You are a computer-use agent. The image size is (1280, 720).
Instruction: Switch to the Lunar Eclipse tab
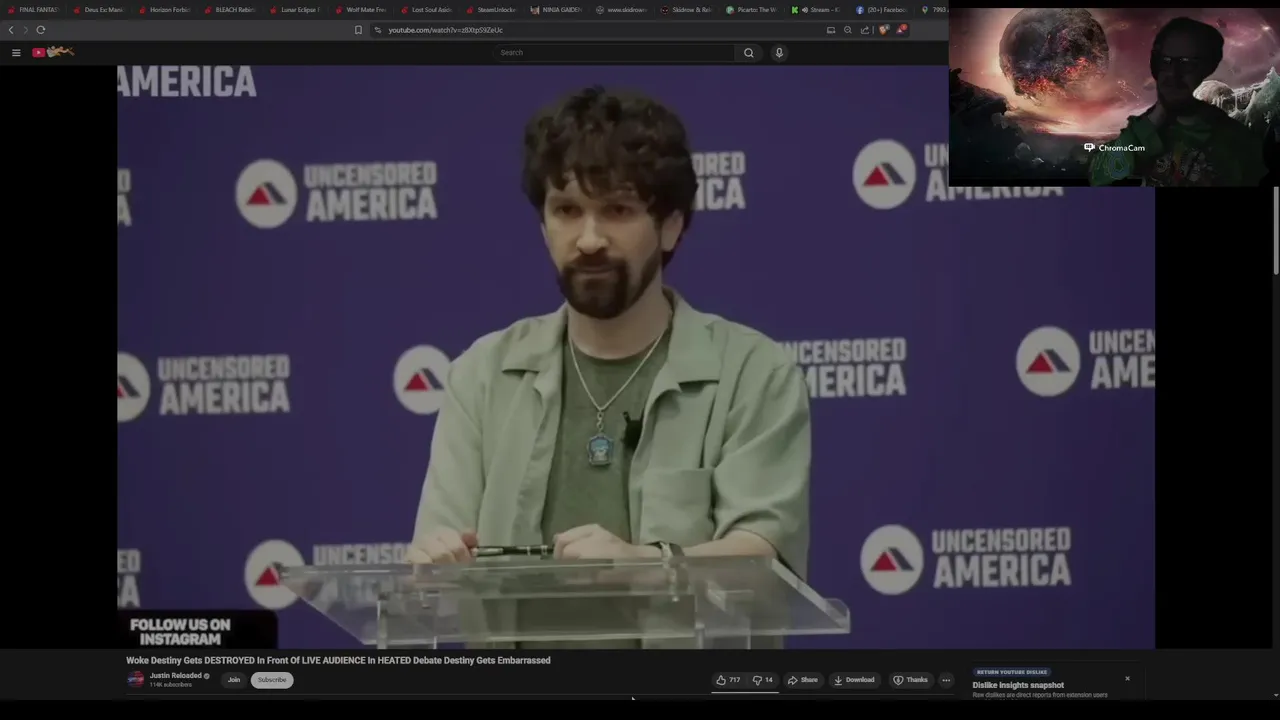[296, 10]
